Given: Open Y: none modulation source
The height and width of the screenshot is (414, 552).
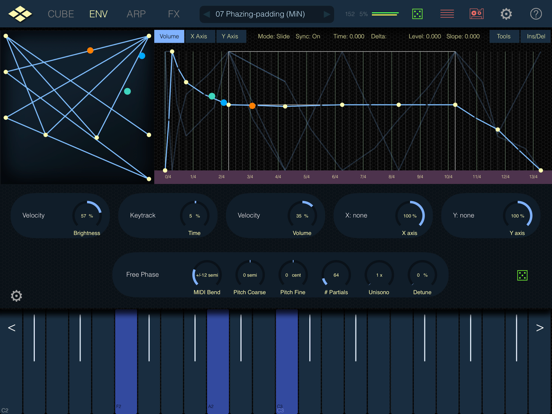Looking at the screenshot, I should coord(463,215).
